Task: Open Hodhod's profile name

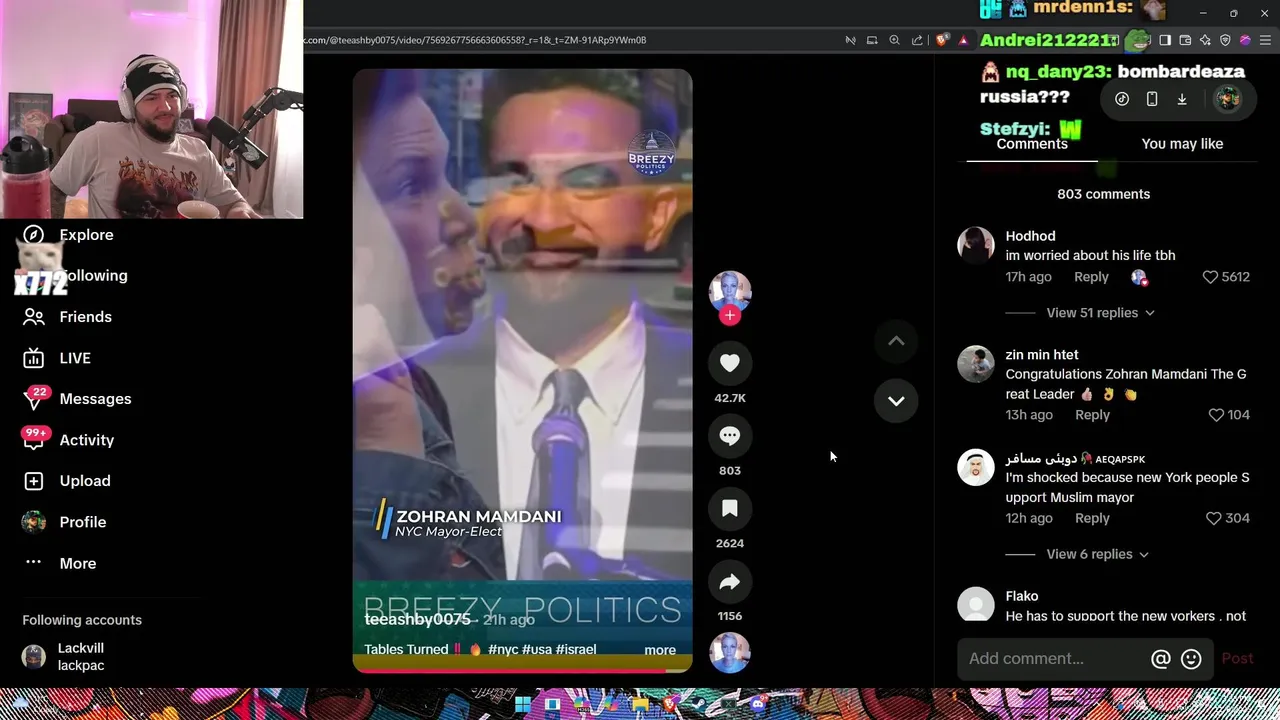Action: (x=1030, y=236)
